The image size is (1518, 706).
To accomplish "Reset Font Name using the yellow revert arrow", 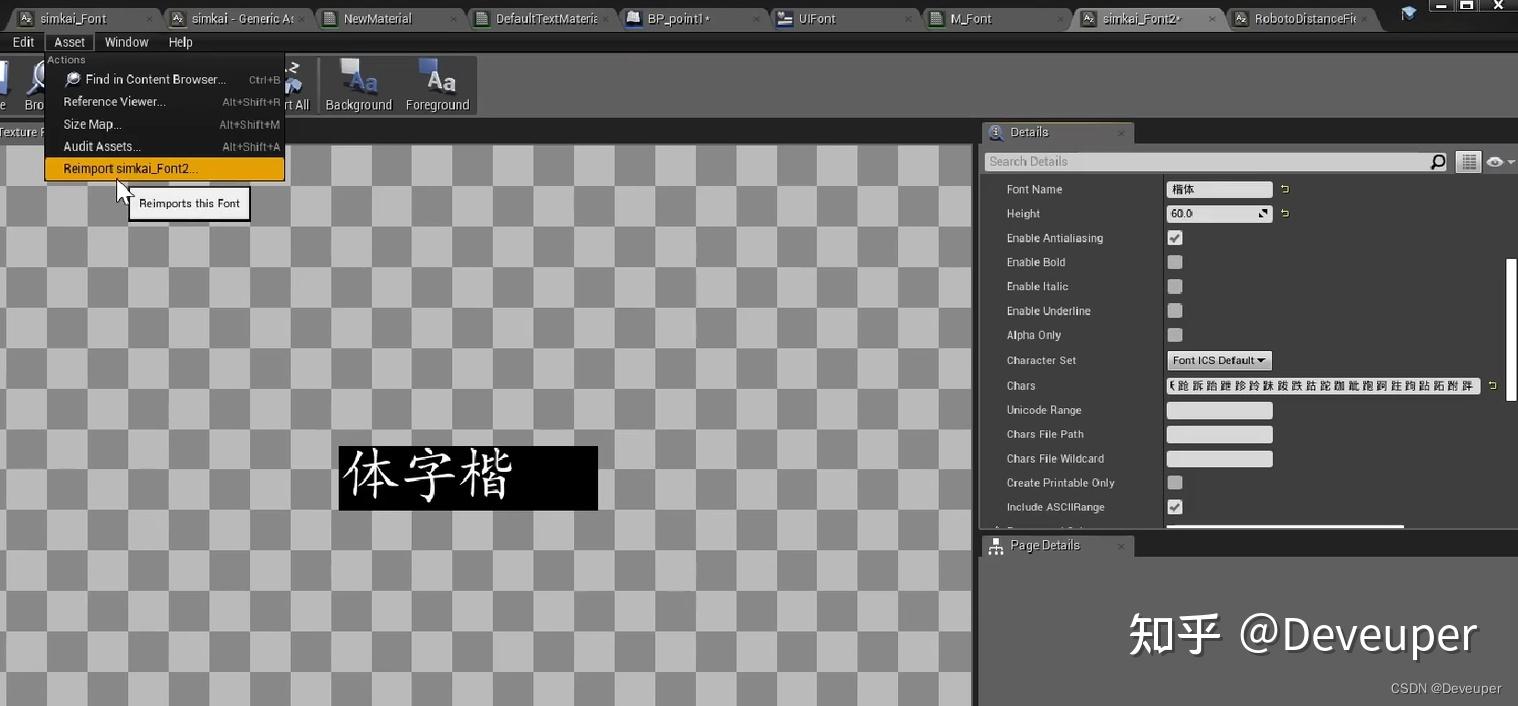I will click(1284, 189).
